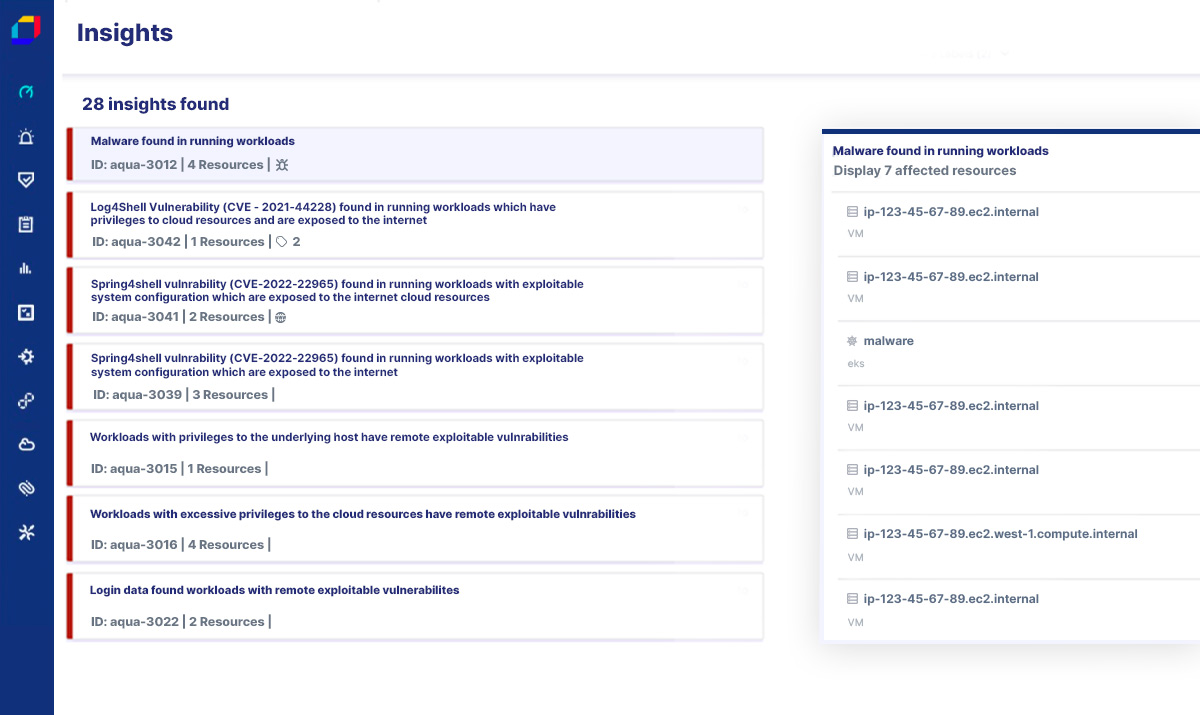Viewport: 1200px width, 715px height.
Task: Open the alarm siren icon in sidebar
Action: click(27, 137)
